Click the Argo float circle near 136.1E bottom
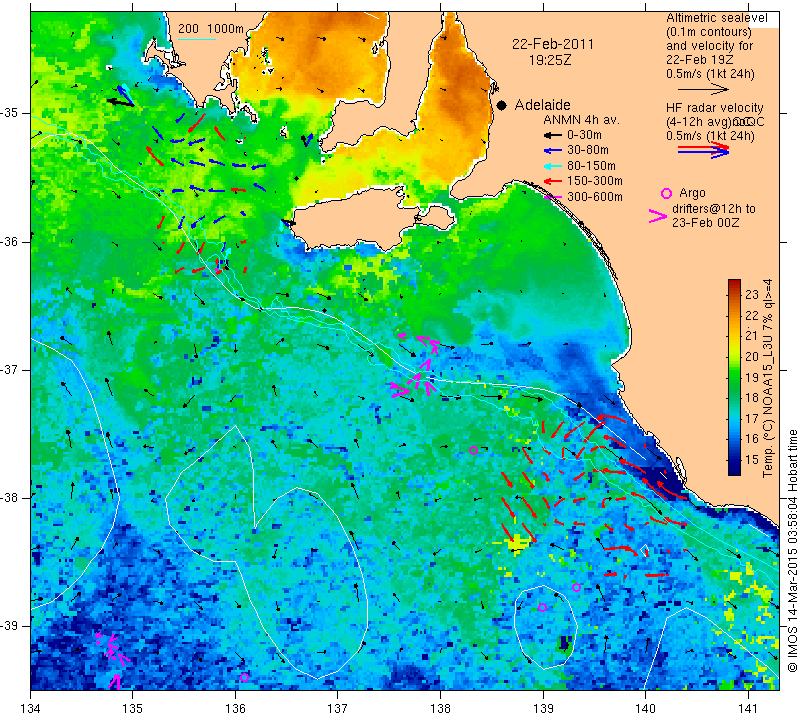 tap(244, 677)
